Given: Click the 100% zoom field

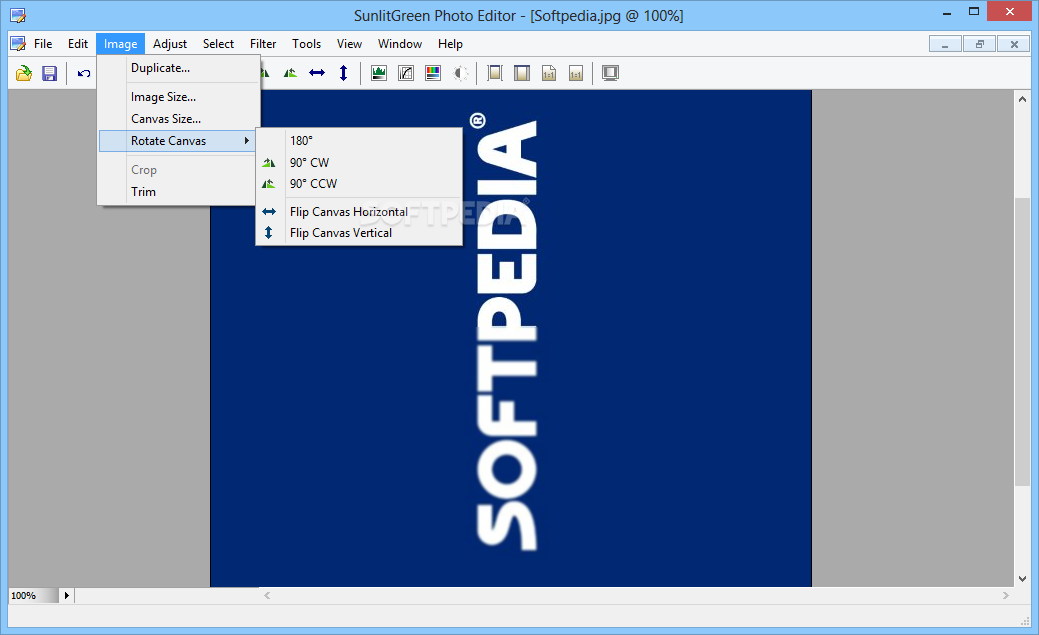Looking at the screenshot, I should pyautogui.click(x=34, y=595).
